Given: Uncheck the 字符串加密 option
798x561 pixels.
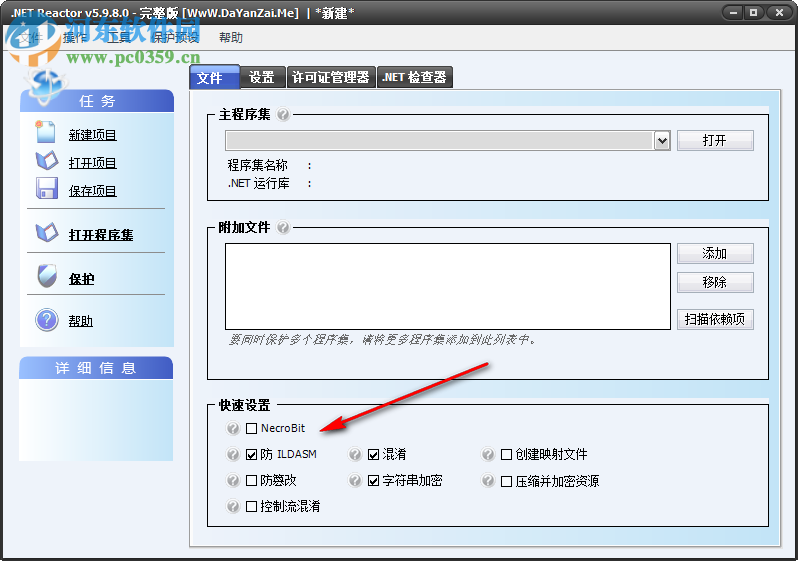Looking at the screenshot, I should click(374, 481).
